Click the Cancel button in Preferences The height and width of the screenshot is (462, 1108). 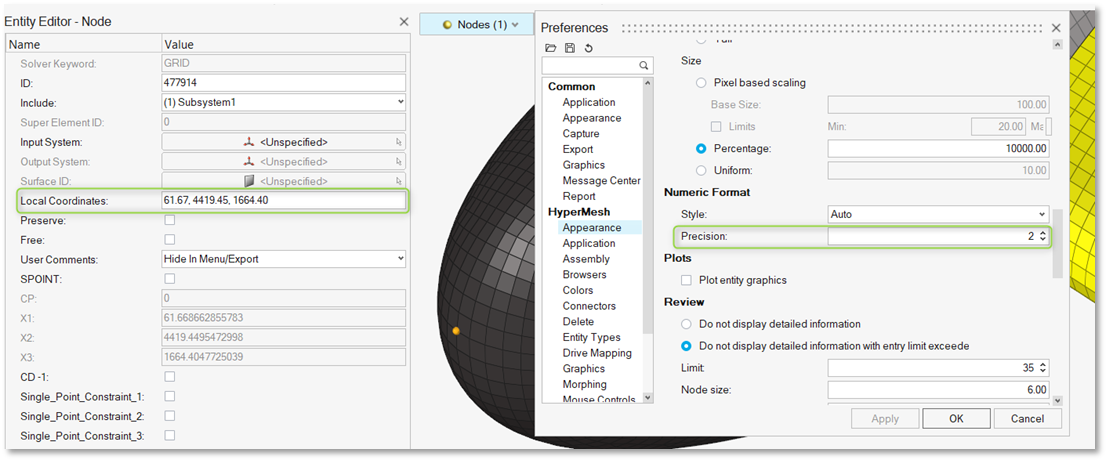(x=1026, y=418)
